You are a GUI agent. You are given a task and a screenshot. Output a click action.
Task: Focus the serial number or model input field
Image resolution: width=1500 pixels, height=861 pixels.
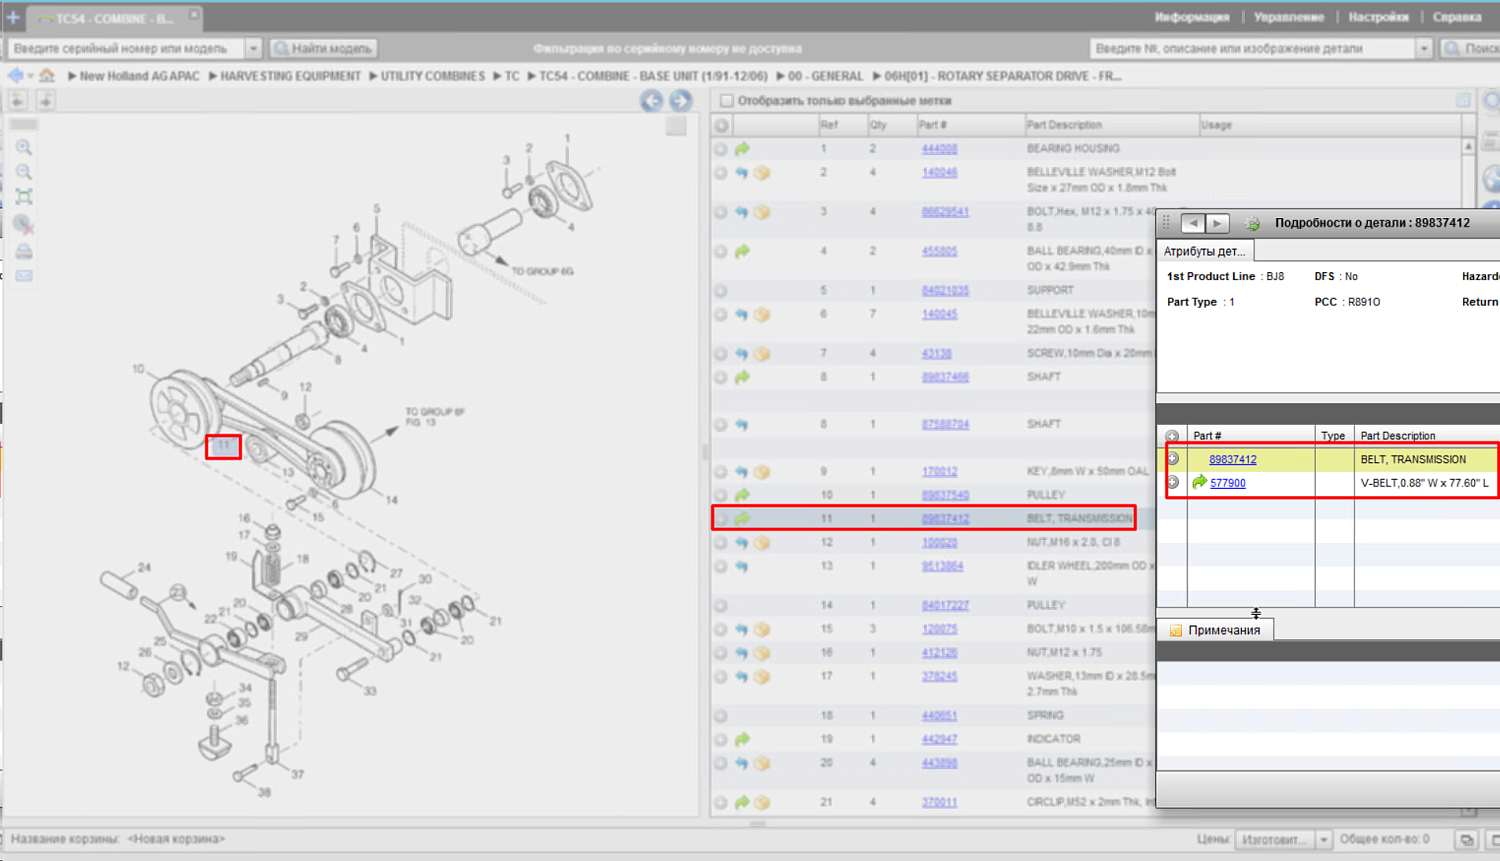point(126,48)
